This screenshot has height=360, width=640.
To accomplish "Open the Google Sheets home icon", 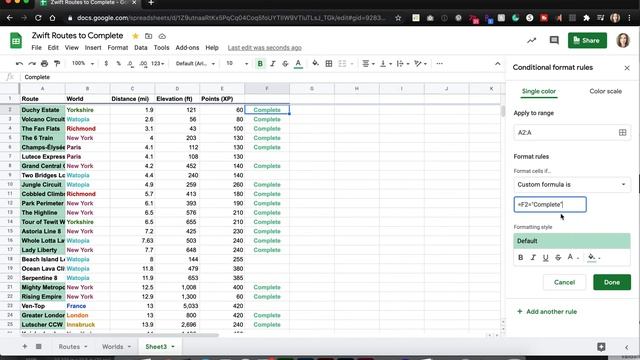I will pyautogui.click(x=16, y=40).
